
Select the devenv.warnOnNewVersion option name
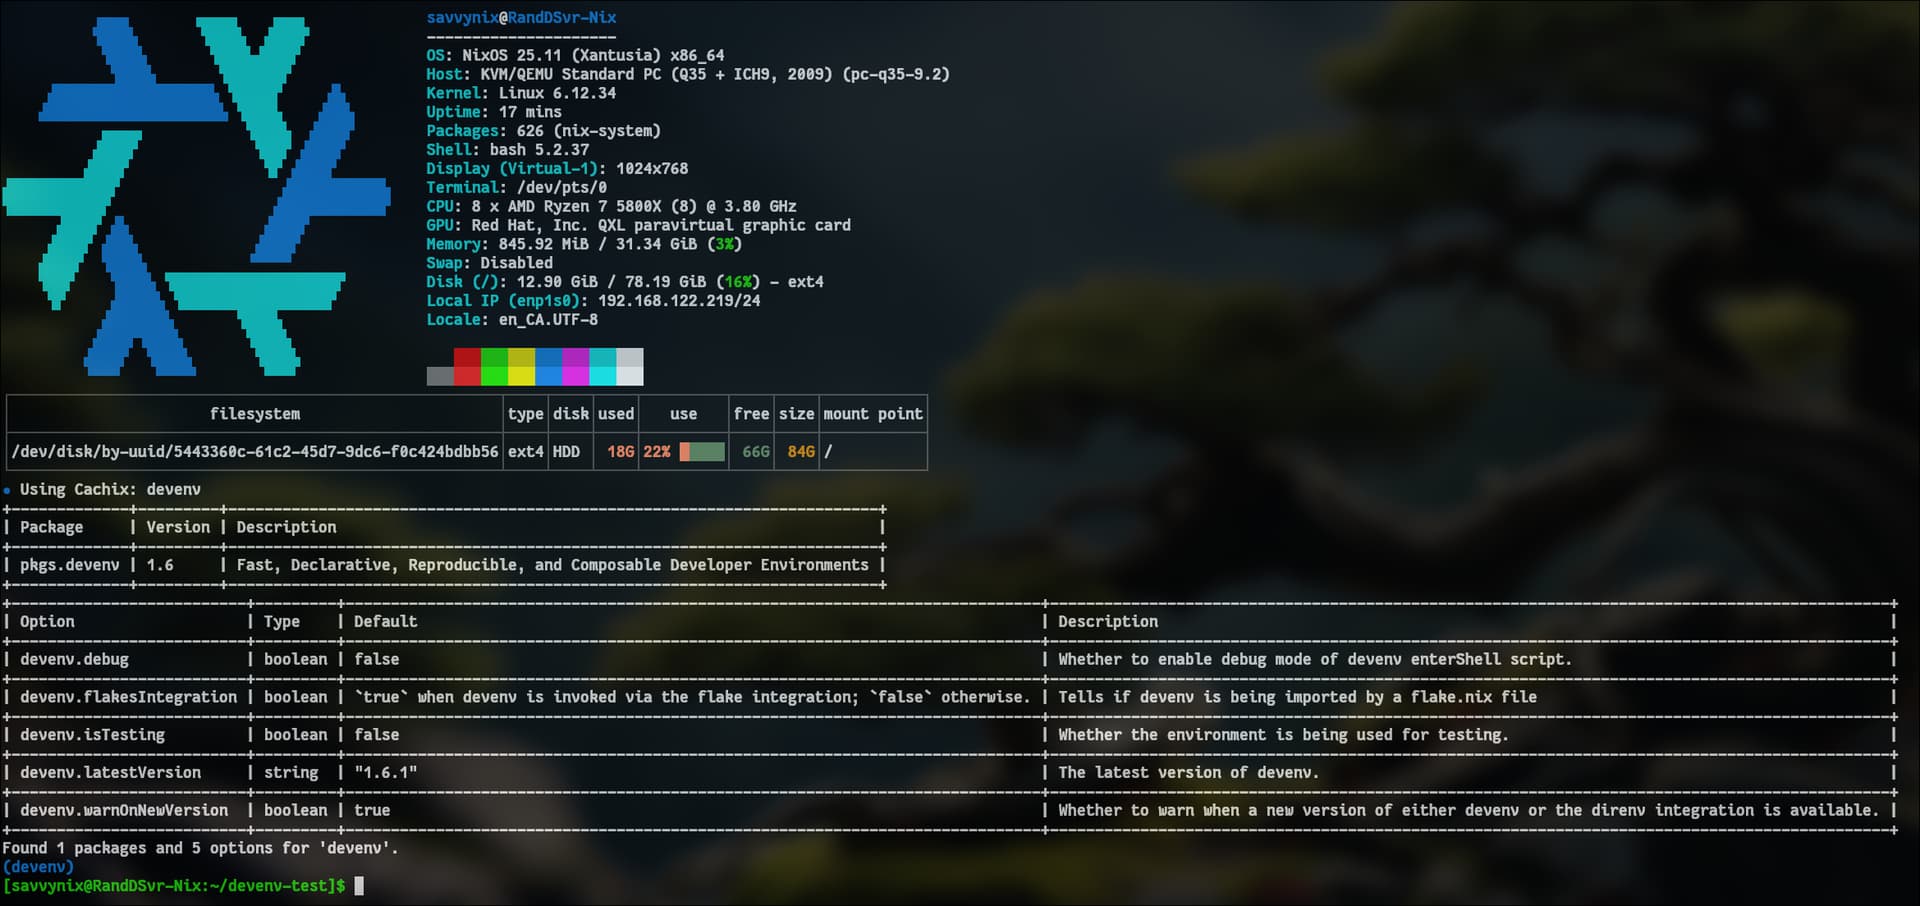[x=124, y=811]
